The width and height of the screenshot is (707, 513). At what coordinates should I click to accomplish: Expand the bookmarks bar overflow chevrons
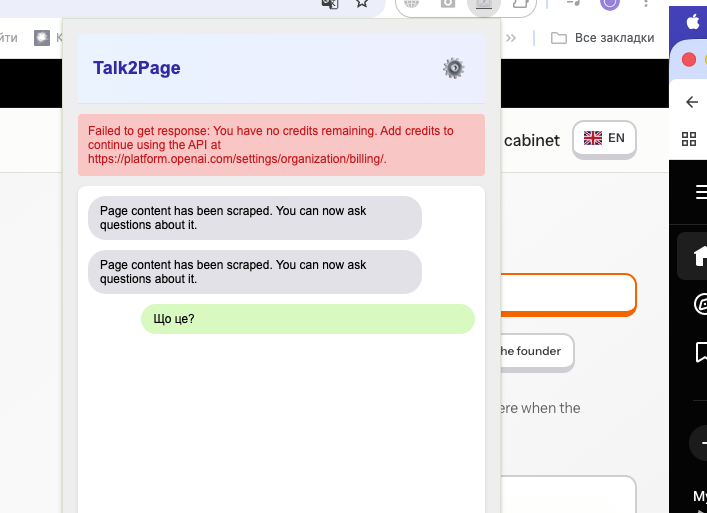pyautogui.click(x=510, y=38)
